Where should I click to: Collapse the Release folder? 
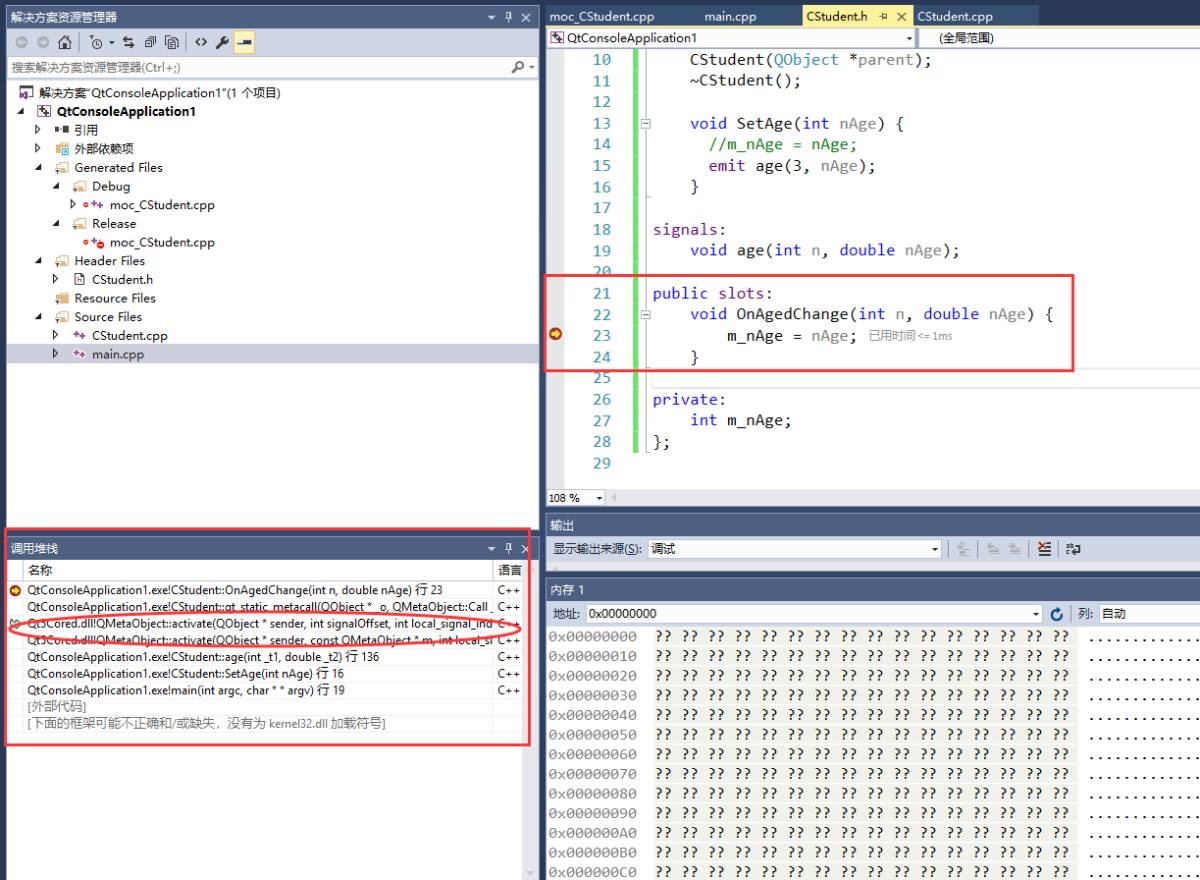[57, 224]
